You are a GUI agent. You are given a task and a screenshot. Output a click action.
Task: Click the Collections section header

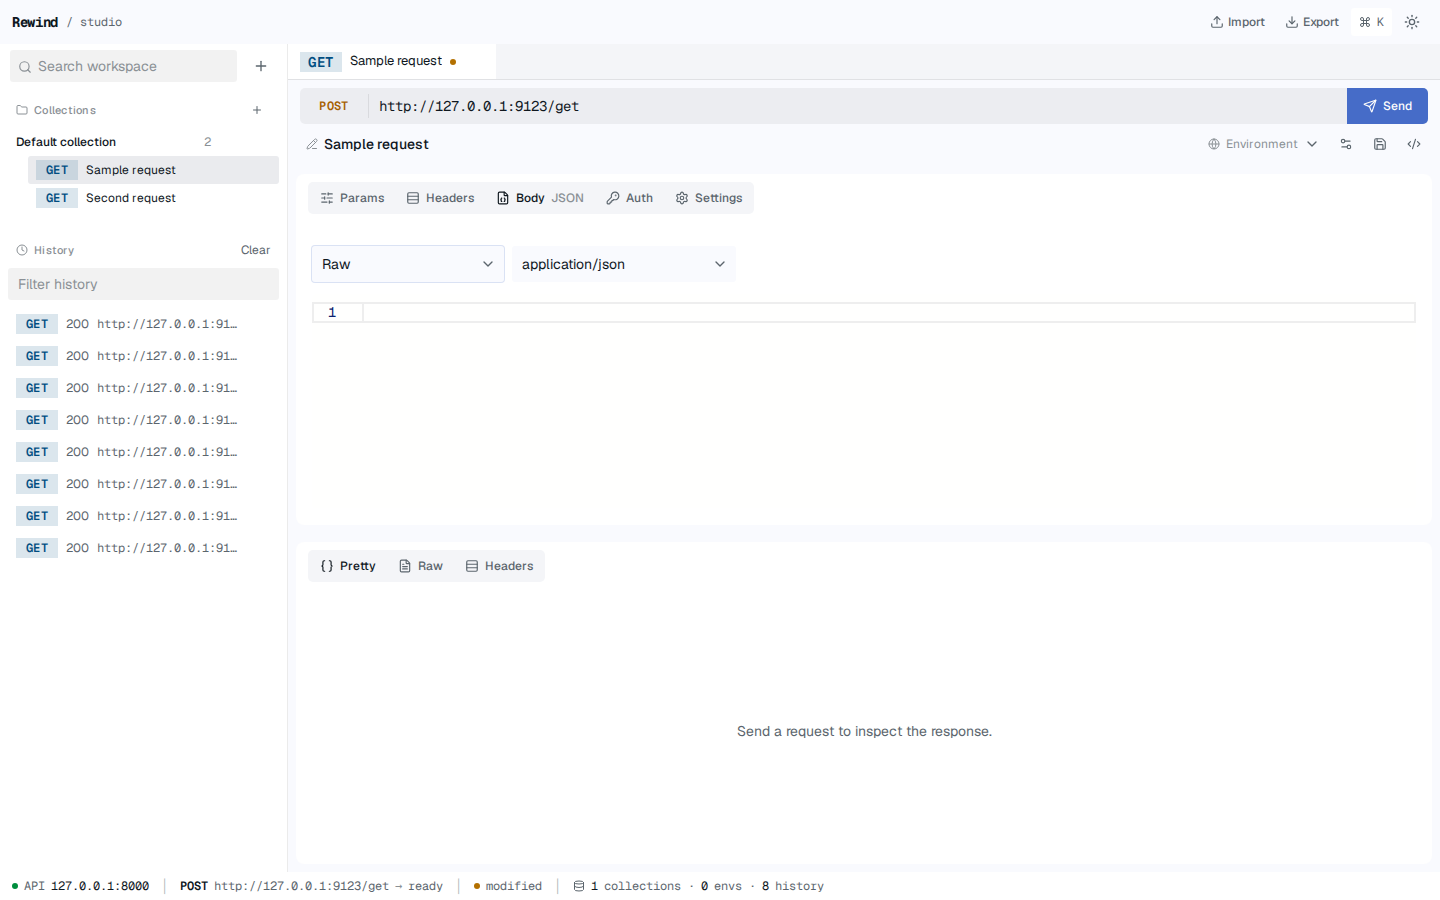(56, 110)
